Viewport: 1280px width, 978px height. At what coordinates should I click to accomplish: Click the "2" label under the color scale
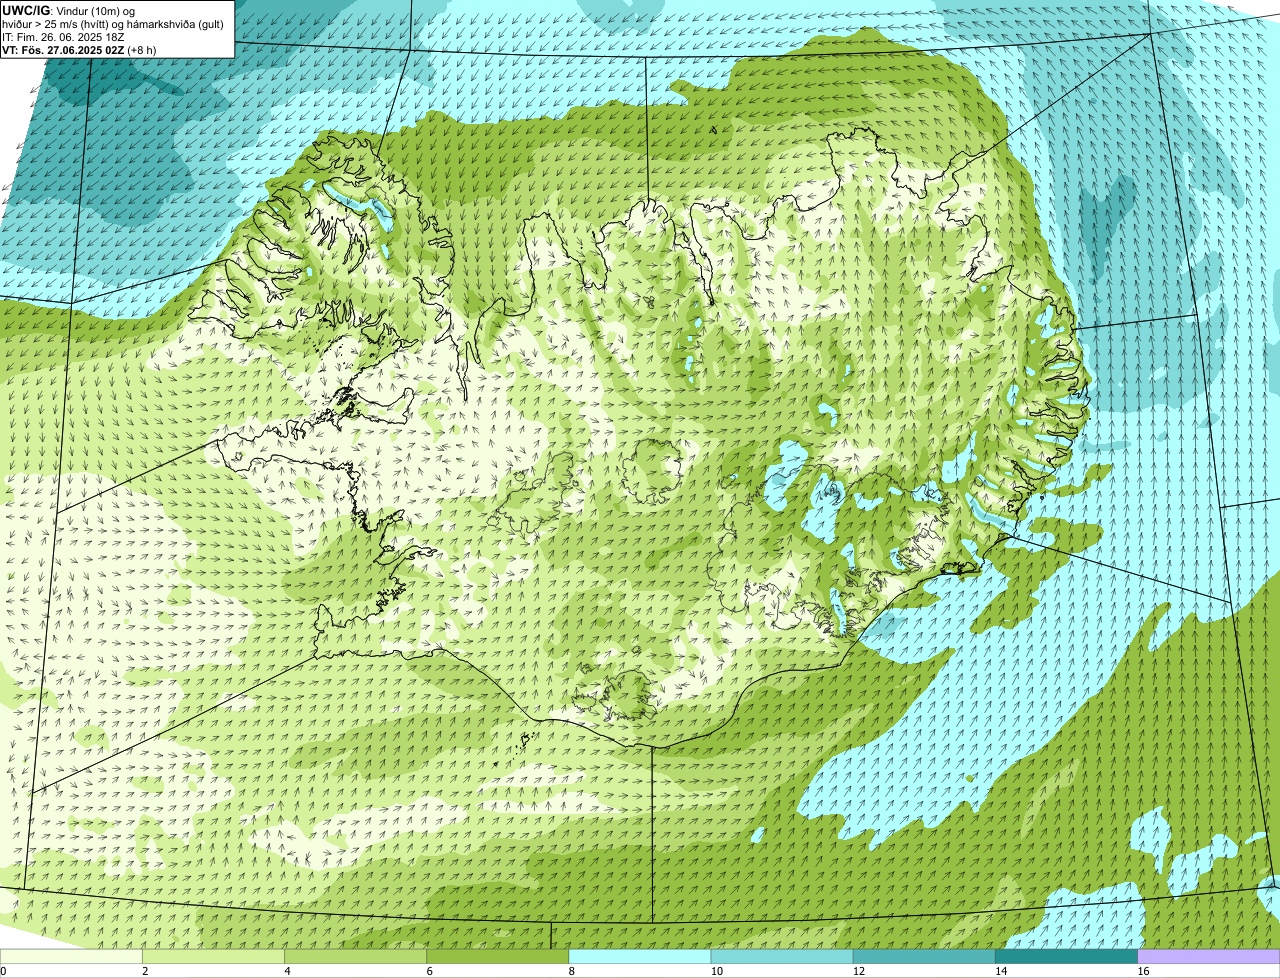[145, 971]
